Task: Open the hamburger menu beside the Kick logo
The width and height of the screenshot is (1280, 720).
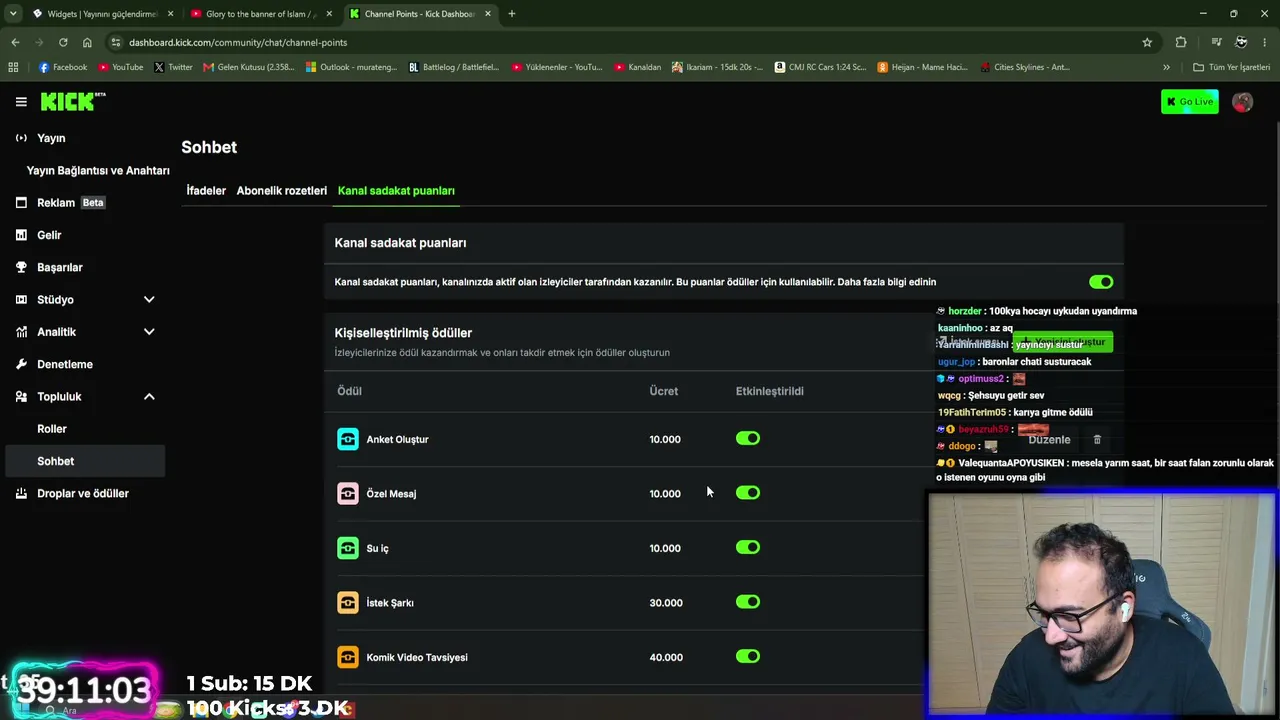Action: [21, 101]
